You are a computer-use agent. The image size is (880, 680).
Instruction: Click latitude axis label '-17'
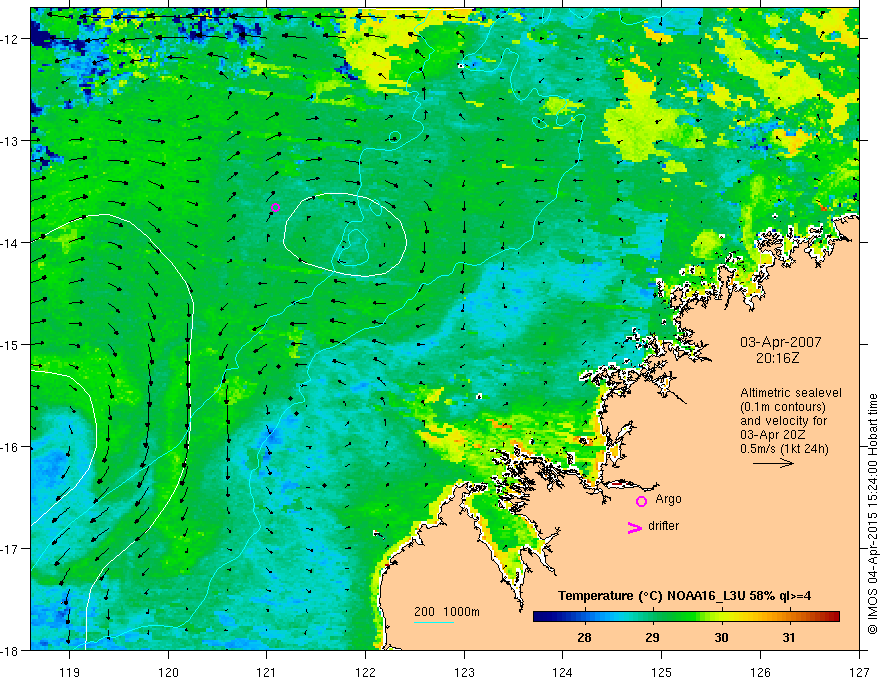(x=11, y=549)
